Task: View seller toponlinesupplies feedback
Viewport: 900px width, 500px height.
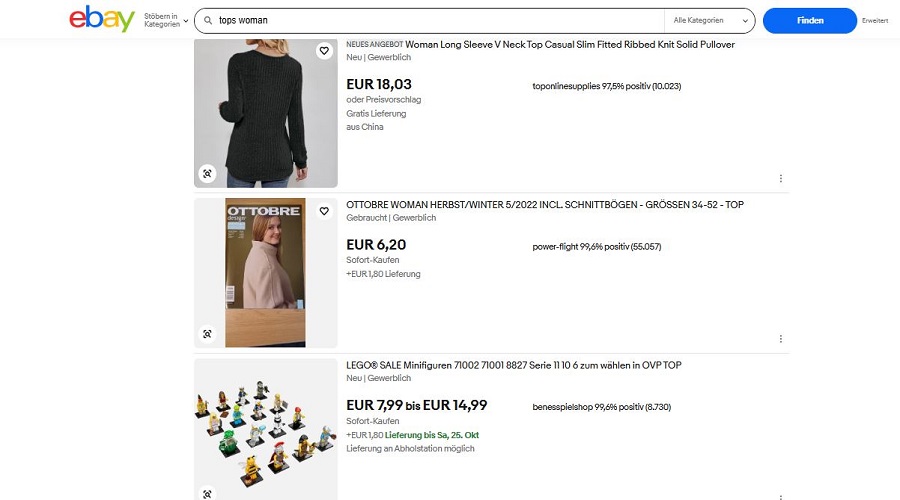Action: (x=607, y=86)
